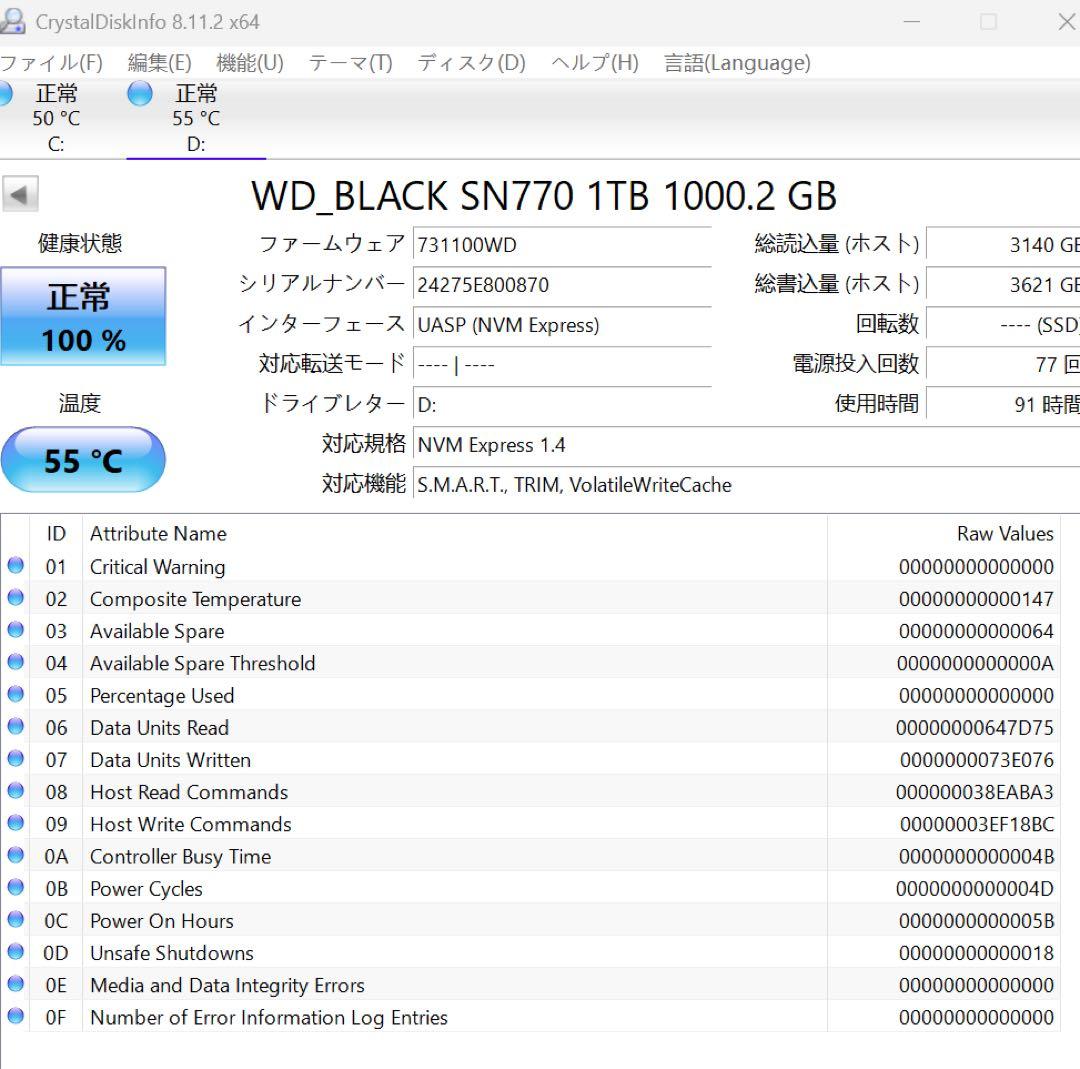Select the Composite Temperature attribute row
This screenshot has height=1069, width=1080.
[400, 599]
